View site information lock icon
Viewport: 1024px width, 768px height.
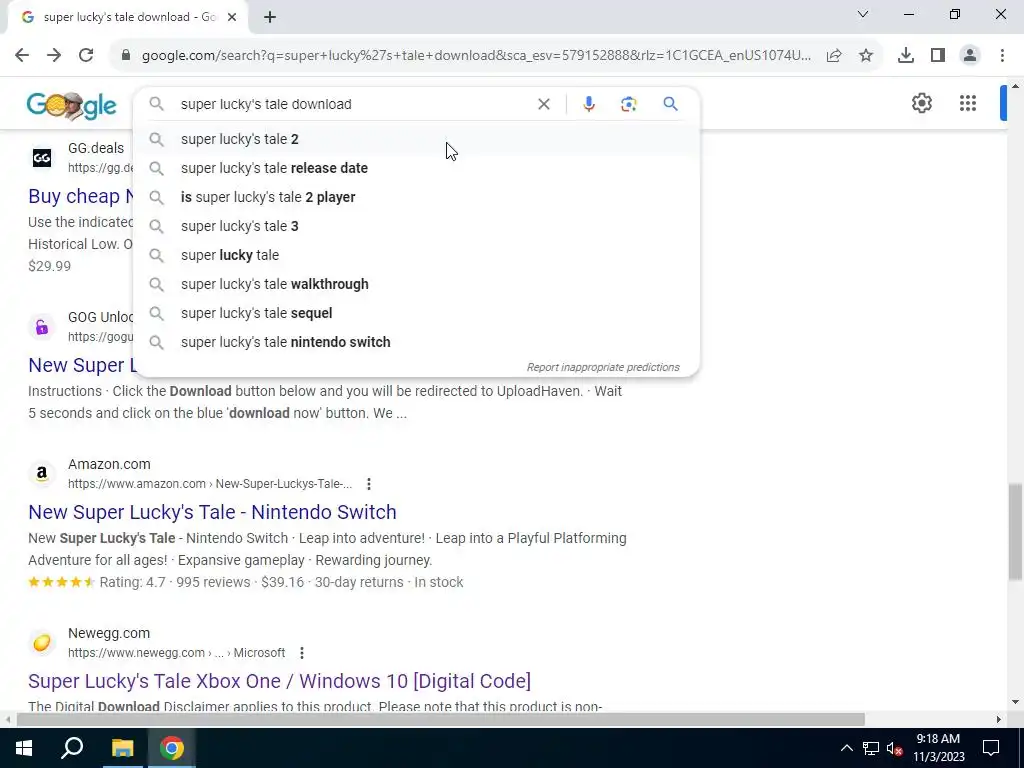[126, 56]
